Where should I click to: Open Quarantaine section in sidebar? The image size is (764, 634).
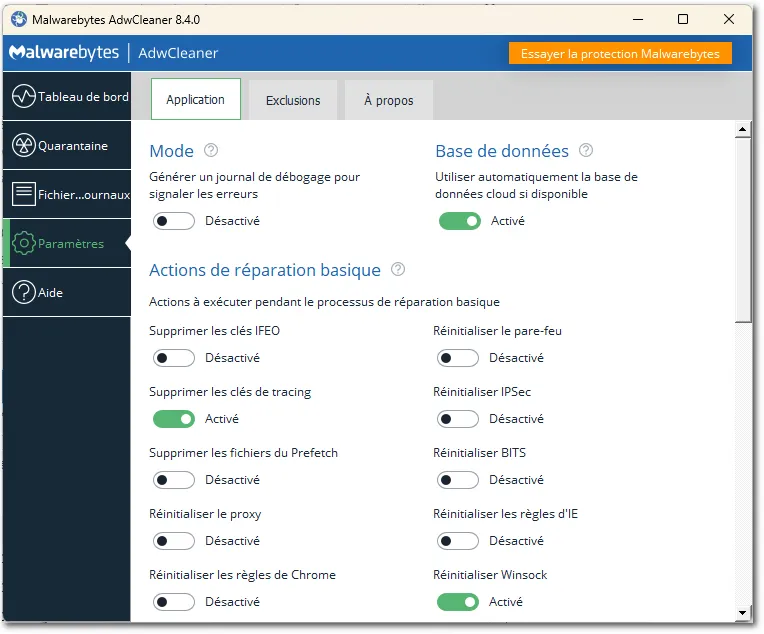67,145
